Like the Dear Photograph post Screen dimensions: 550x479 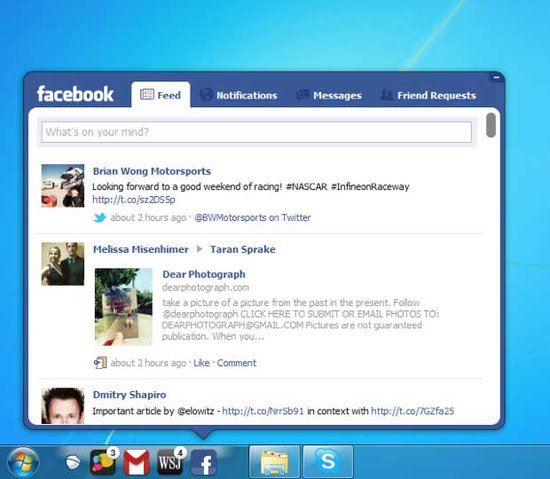click(201, 363)
